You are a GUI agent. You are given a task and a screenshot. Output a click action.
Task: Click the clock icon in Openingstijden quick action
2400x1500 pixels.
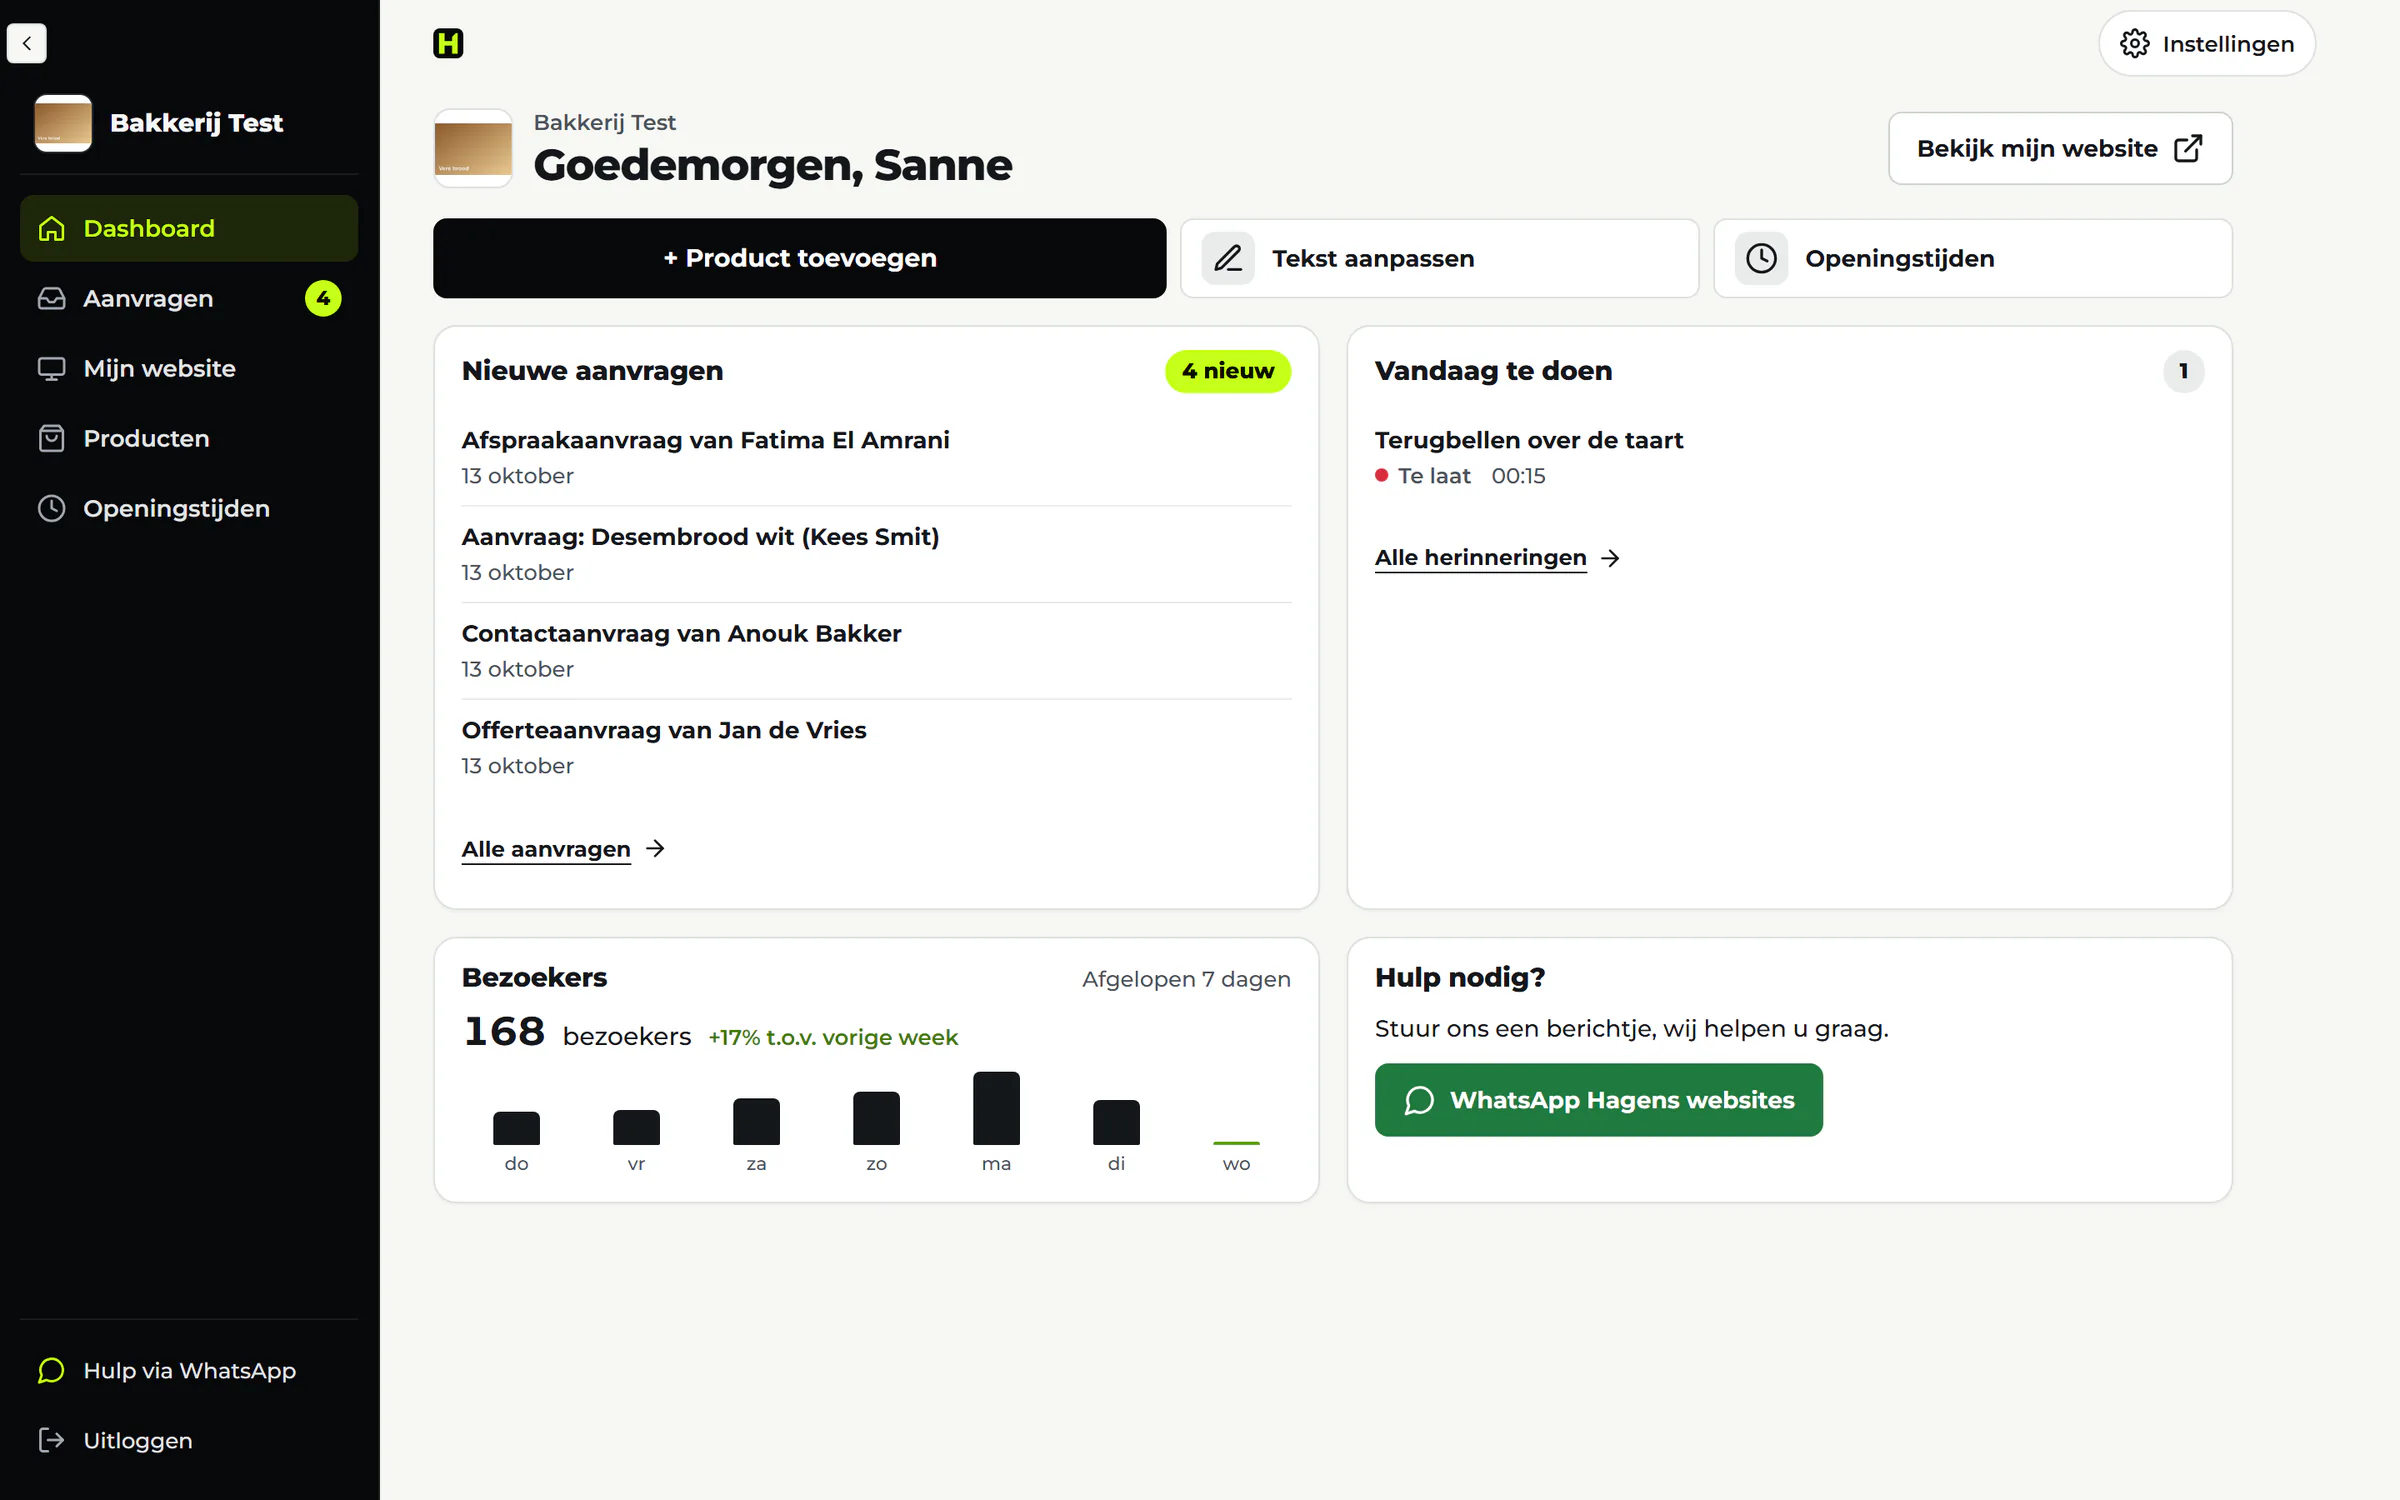click(x=1761, y=259)
